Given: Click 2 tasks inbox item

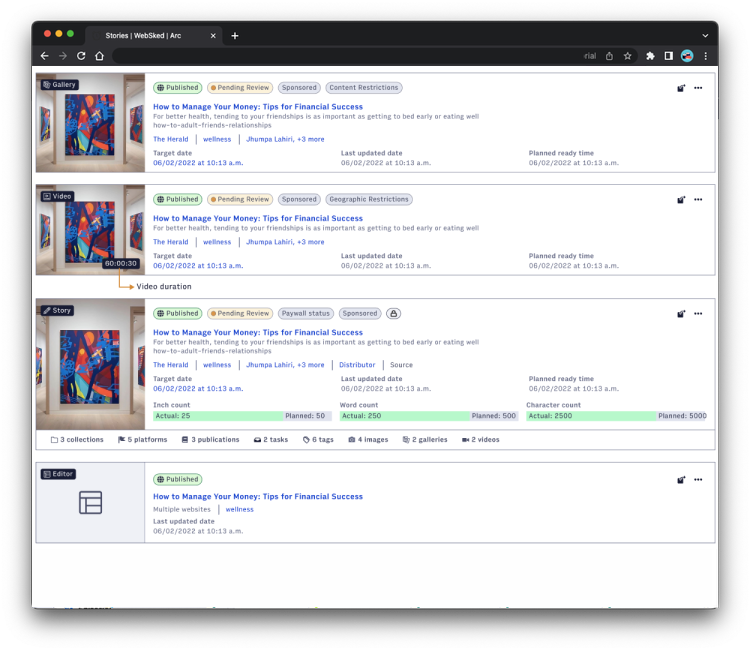Looking at the screenshot, I should [271, 440].
